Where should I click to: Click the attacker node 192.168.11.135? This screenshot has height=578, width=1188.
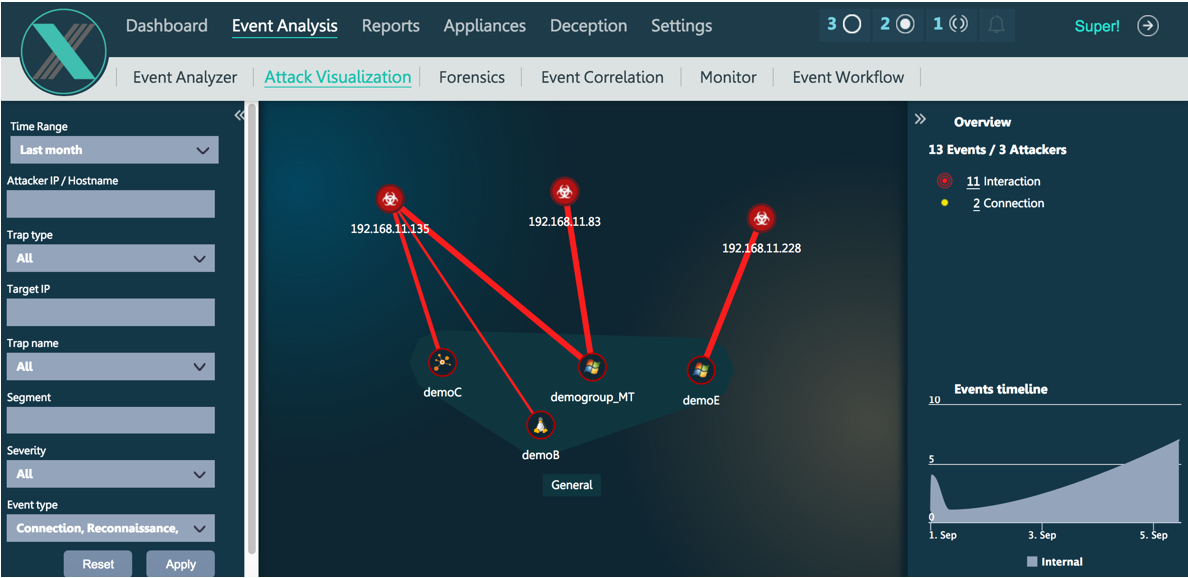[390, 198]
